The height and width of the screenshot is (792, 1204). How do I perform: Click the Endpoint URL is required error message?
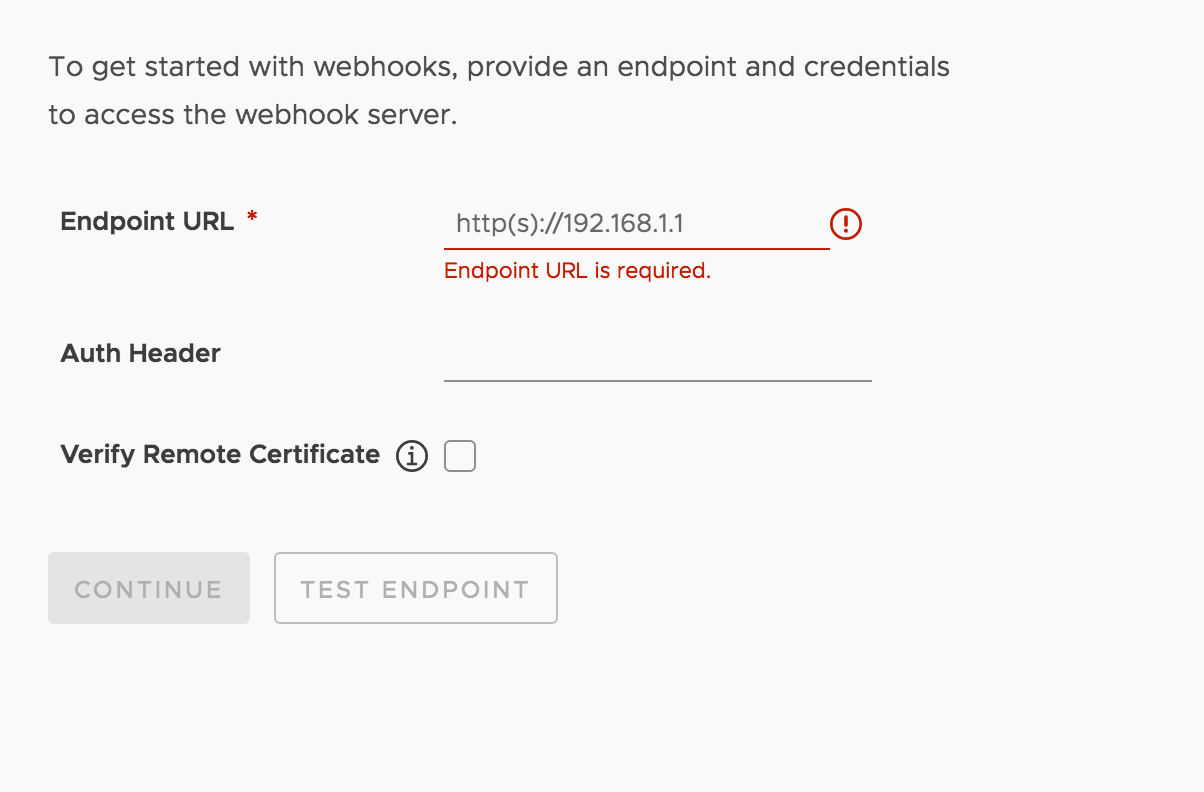[x=577, y=270]
